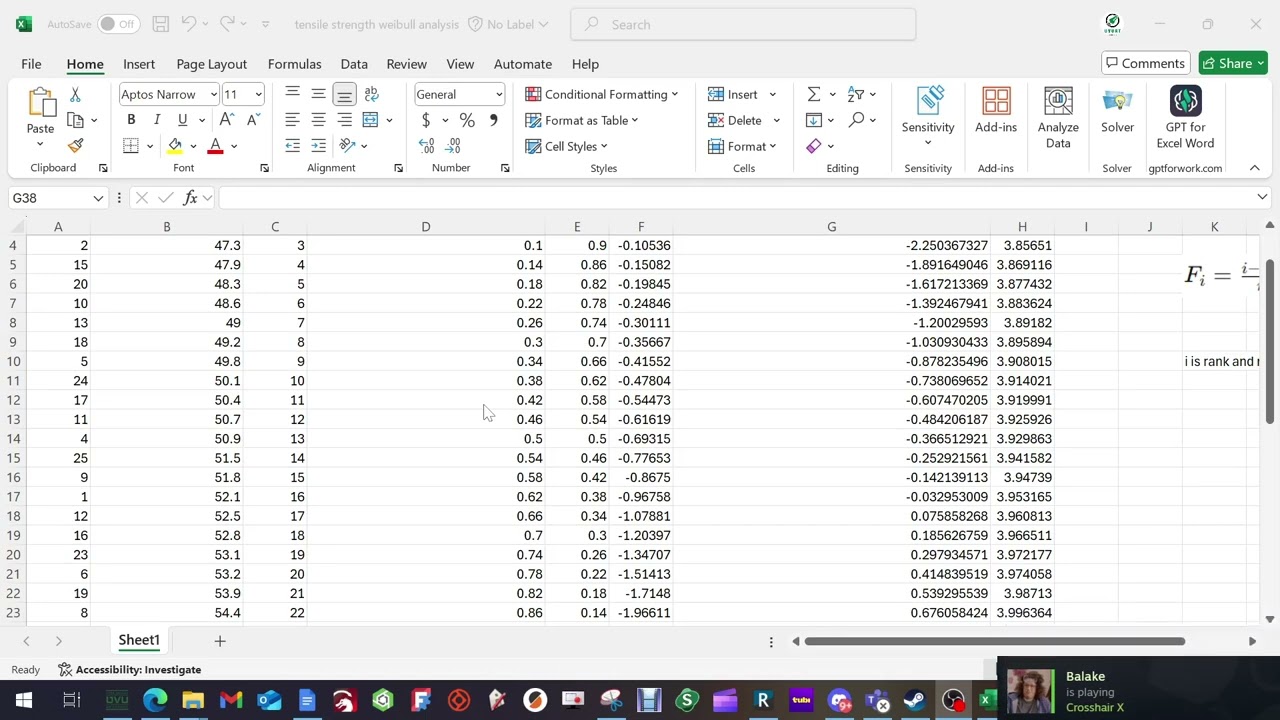Open the Add-ins gallery
The image size is (1280, 720).
coord(996,110)
